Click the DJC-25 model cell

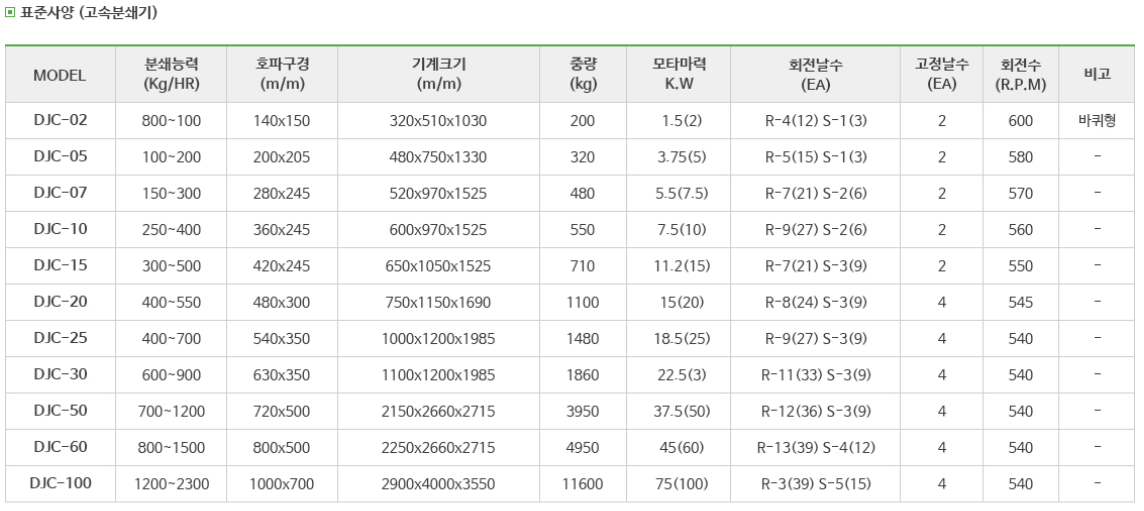click(61, 338)
